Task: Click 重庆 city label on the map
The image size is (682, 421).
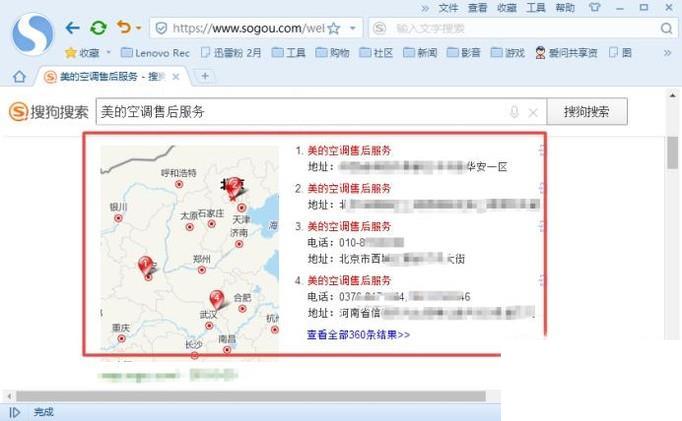Action: [x=120, y=327]
